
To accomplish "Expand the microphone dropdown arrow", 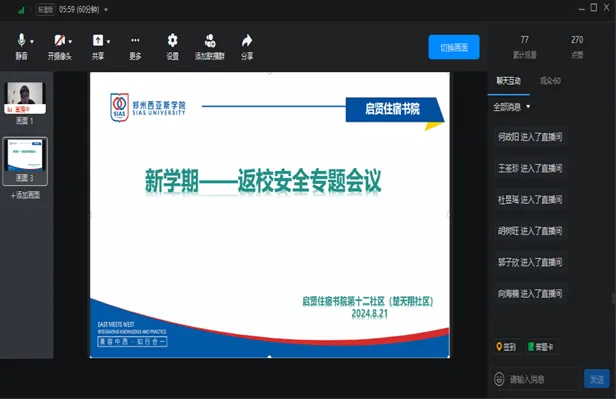I will [32, 42].
